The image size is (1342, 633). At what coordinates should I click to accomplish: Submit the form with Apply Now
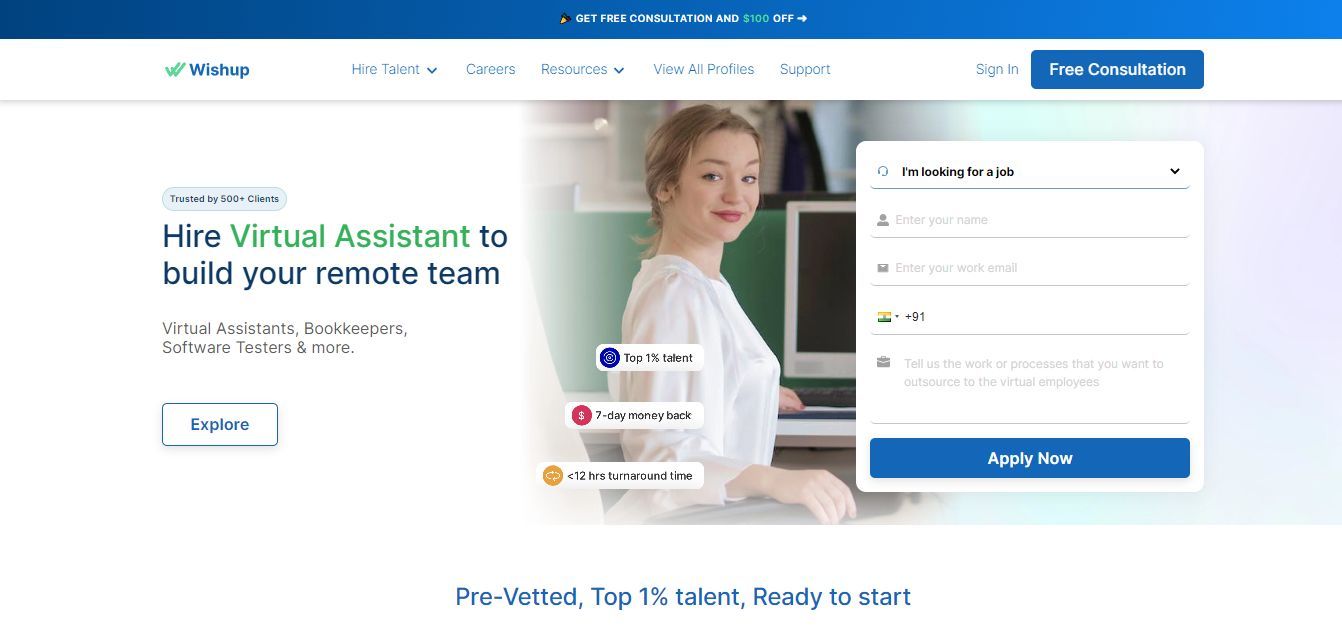tap(1029, 458)
